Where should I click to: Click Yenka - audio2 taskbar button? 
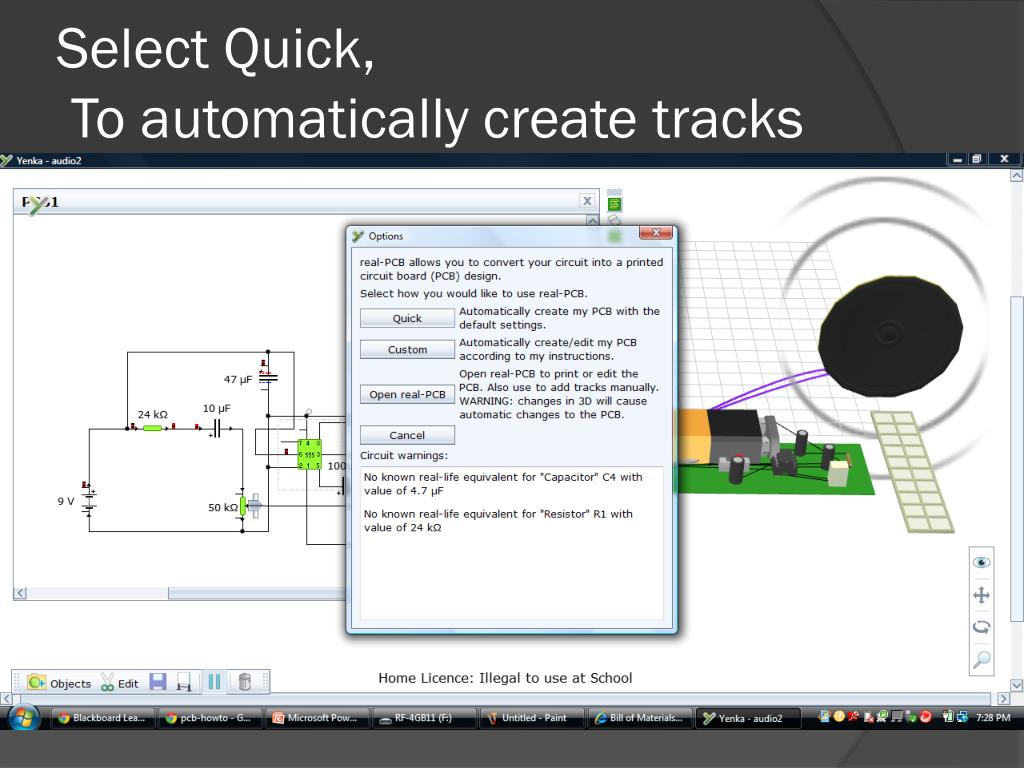[747, 718]
